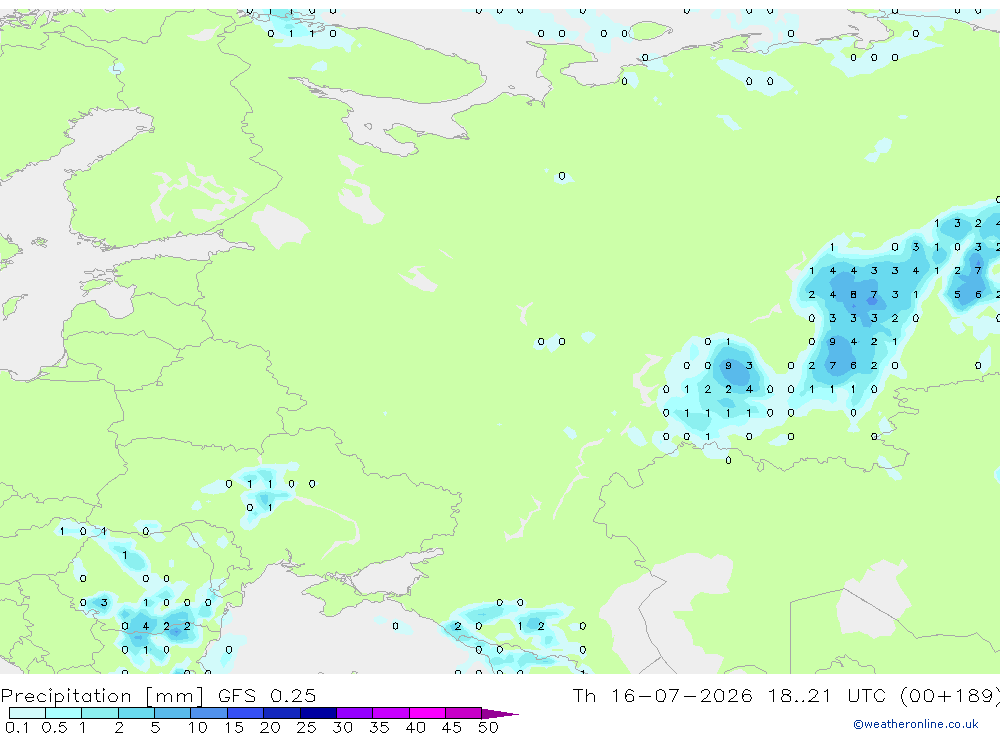Click the 15–20 mm legend swatch

click(x=246, y=713)
